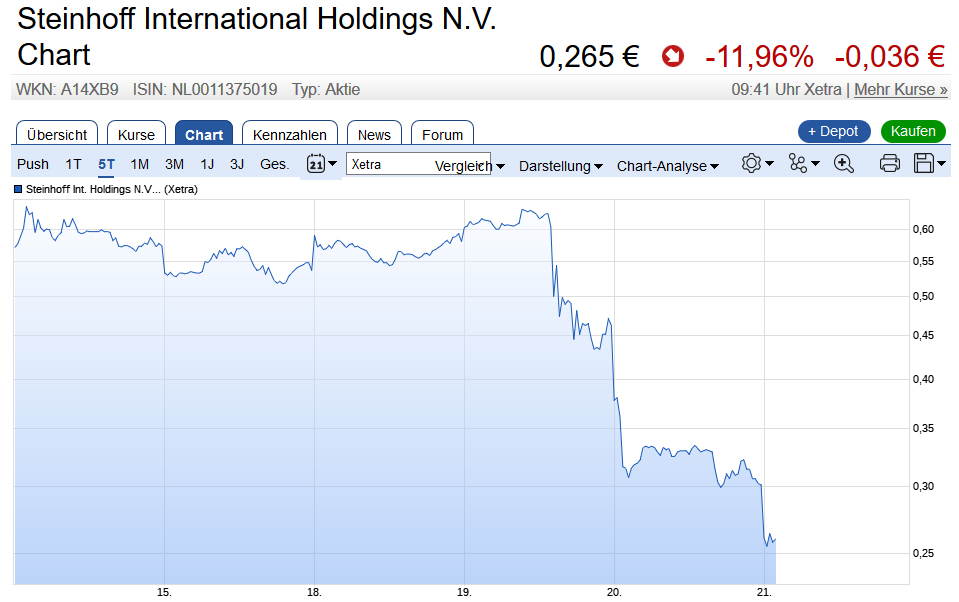959x602 pixels.
Task: Expand the Vergleich dropdown
Action: (470, 166)
